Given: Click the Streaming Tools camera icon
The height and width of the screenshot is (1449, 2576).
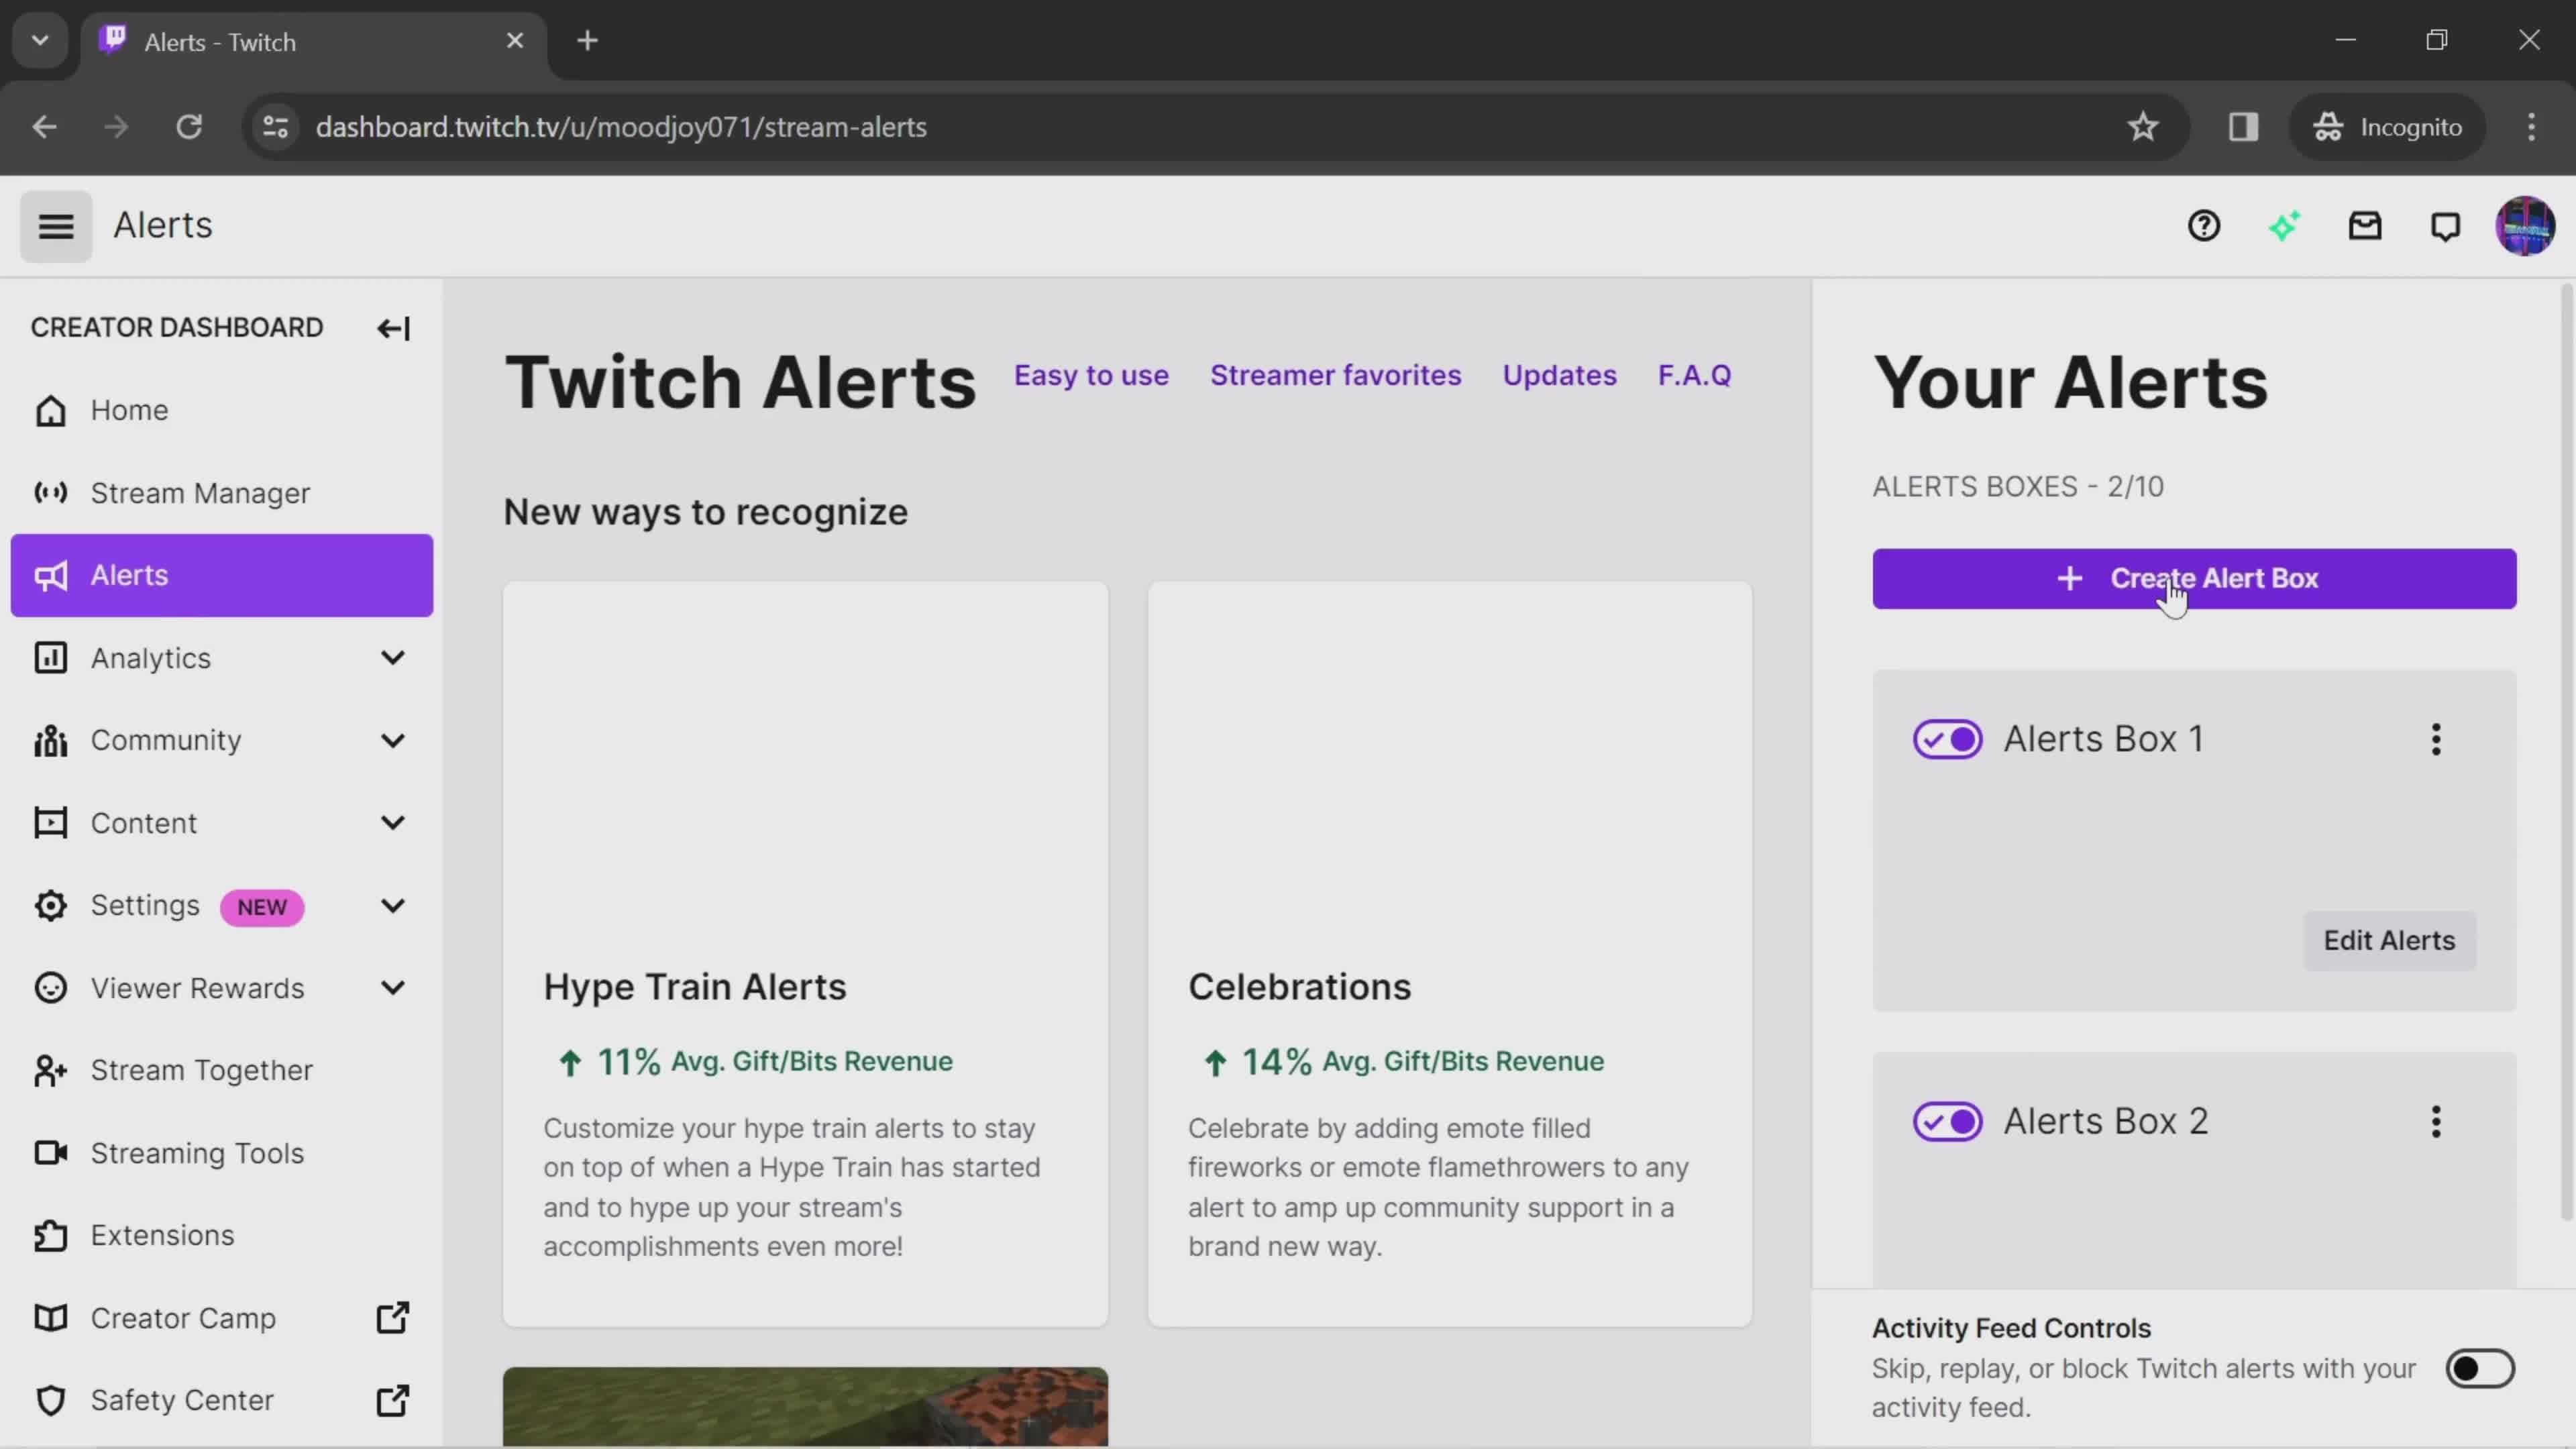Looking at the screenshot, I should [50, 1153].
